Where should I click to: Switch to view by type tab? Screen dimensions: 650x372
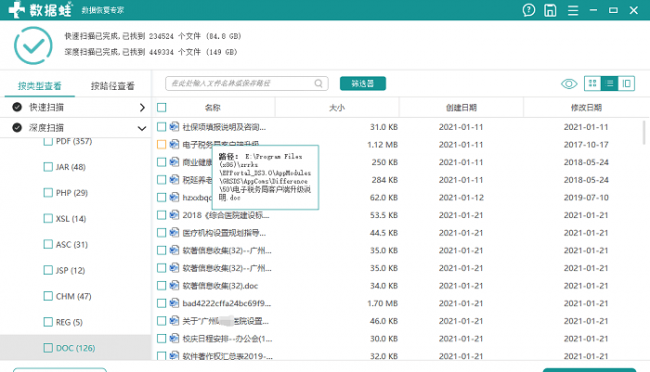pyautogui.click(x=39, y=86)
